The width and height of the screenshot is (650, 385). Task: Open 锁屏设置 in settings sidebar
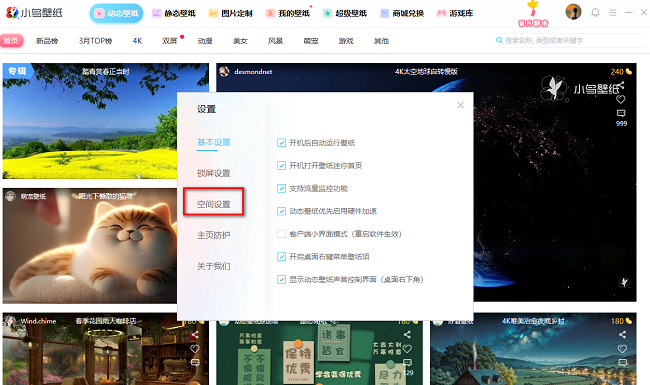click(213, 173)
